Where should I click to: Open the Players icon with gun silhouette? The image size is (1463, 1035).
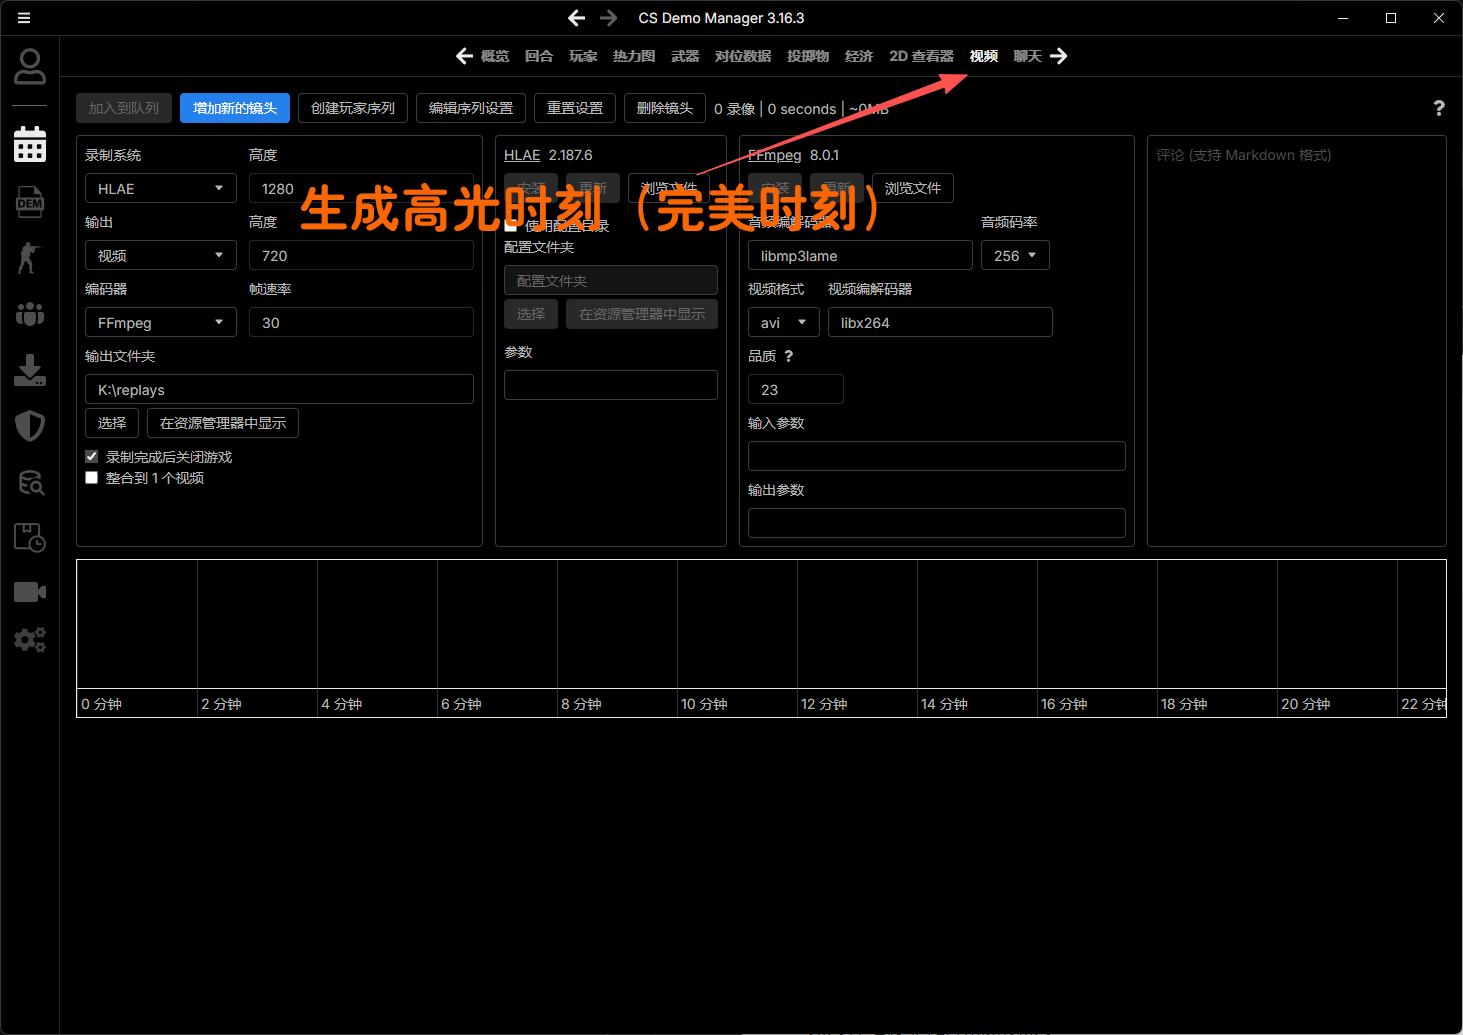(29, 258)
